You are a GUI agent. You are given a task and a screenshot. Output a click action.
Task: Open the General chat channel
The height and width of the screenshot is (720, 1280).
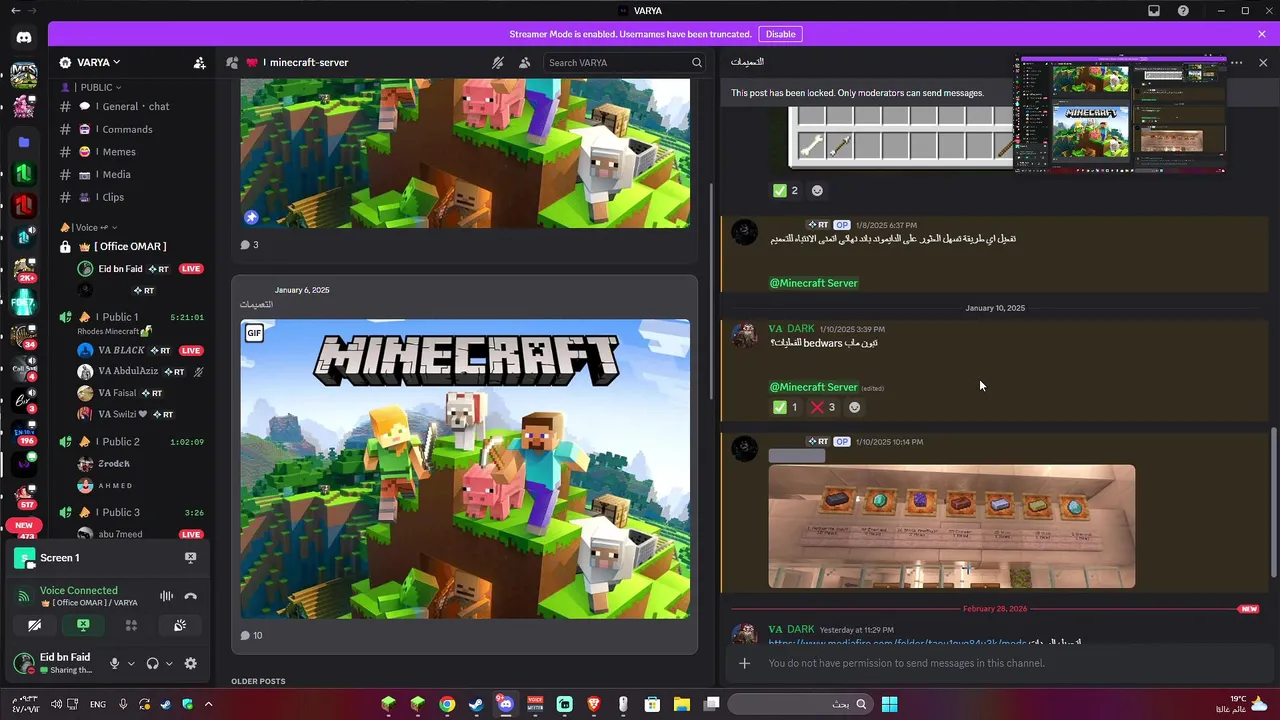(x=133, y=106)
